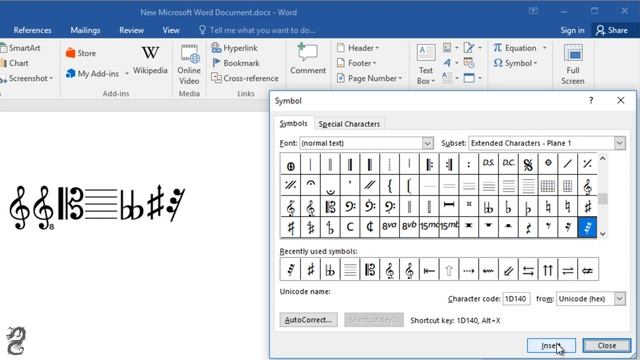
Task: Select the fermata symbol in the grid
Action: (311, 185)
